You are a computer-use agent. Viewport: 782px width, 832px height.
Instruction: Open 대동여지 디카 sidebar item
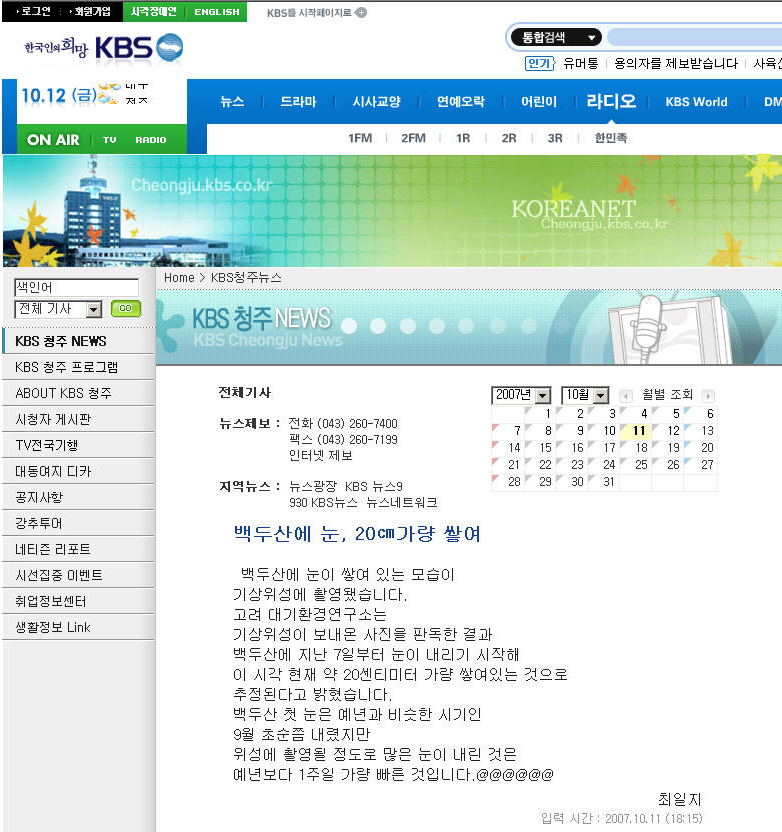point(79,471)
